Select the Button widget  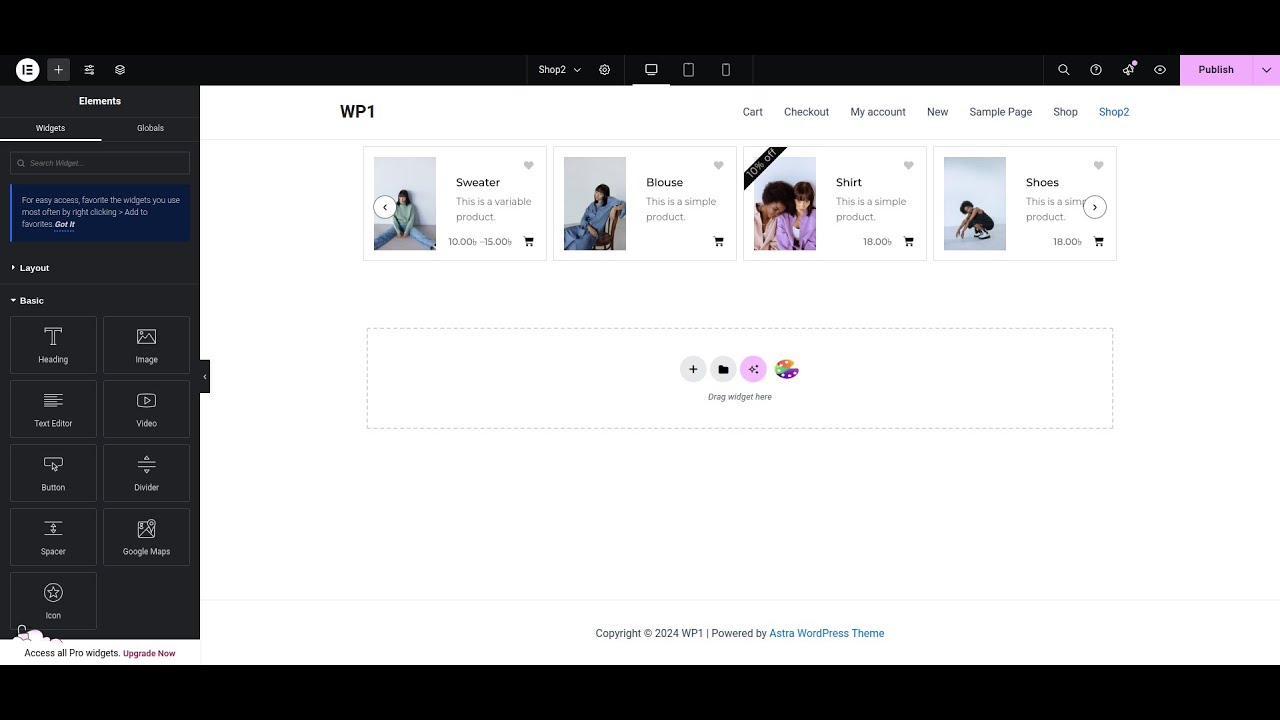(x=53, y=473)
